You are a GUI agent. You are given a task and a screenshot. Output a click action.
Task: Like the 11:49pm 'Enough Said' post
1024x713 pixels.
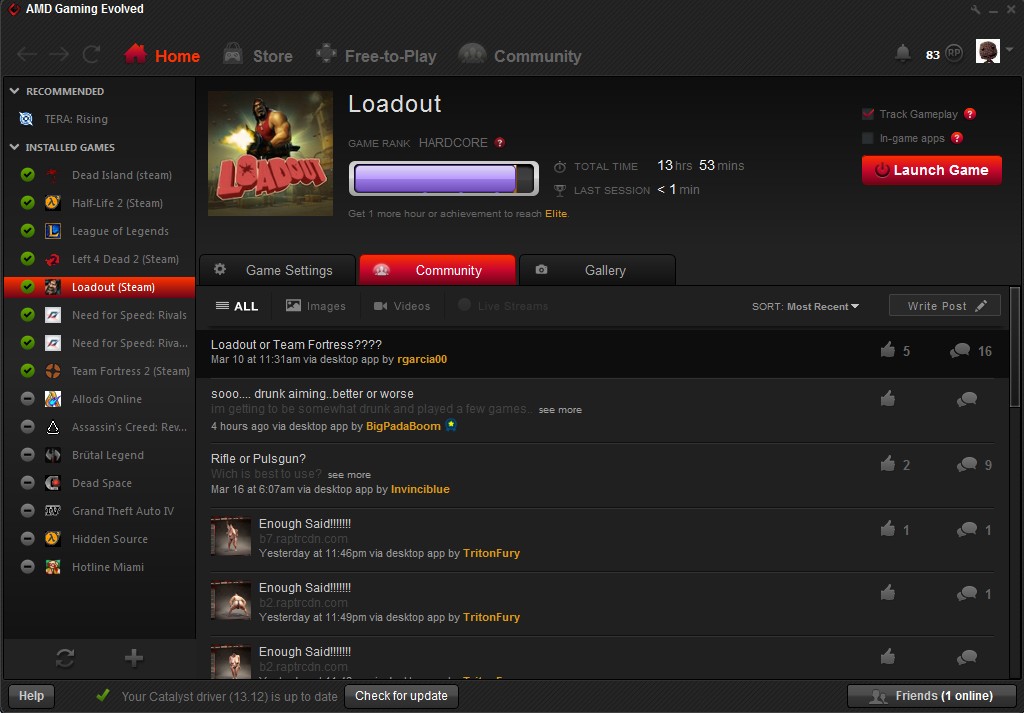pos(888,592)
